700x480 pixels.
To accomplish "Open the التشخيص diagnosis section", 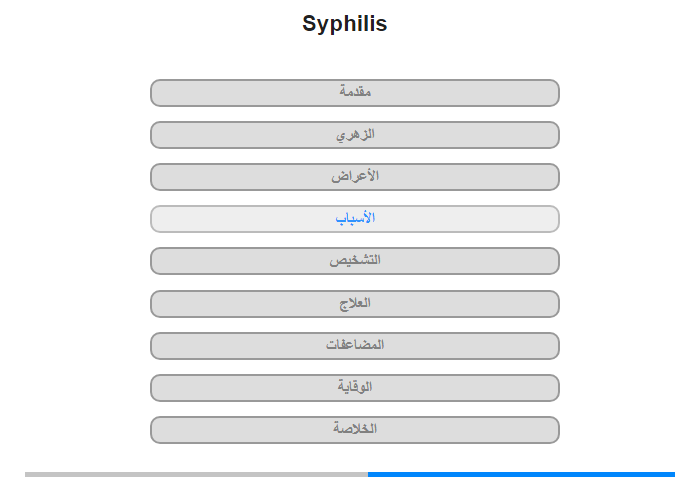I will (355, 261).
